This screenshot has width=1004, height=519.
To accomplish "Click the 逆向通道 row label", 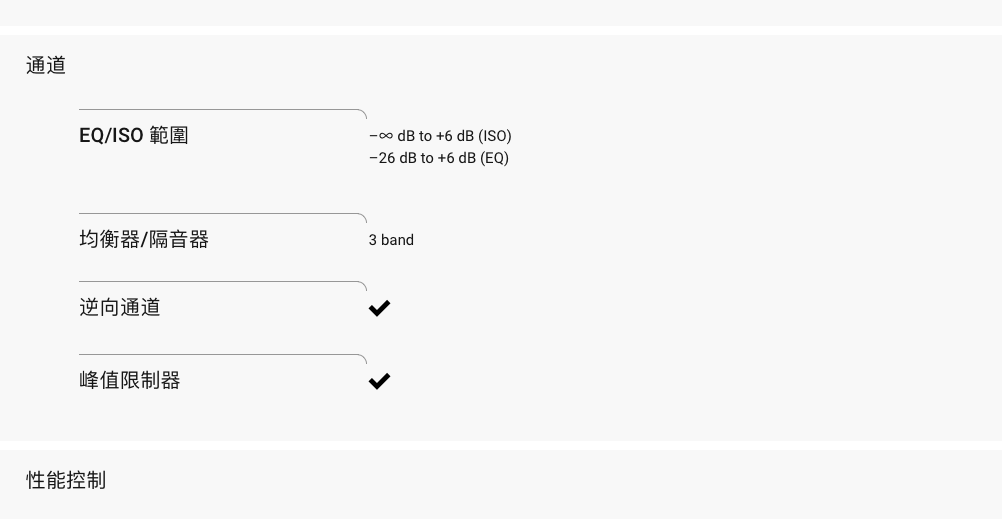I will (120, 307).
